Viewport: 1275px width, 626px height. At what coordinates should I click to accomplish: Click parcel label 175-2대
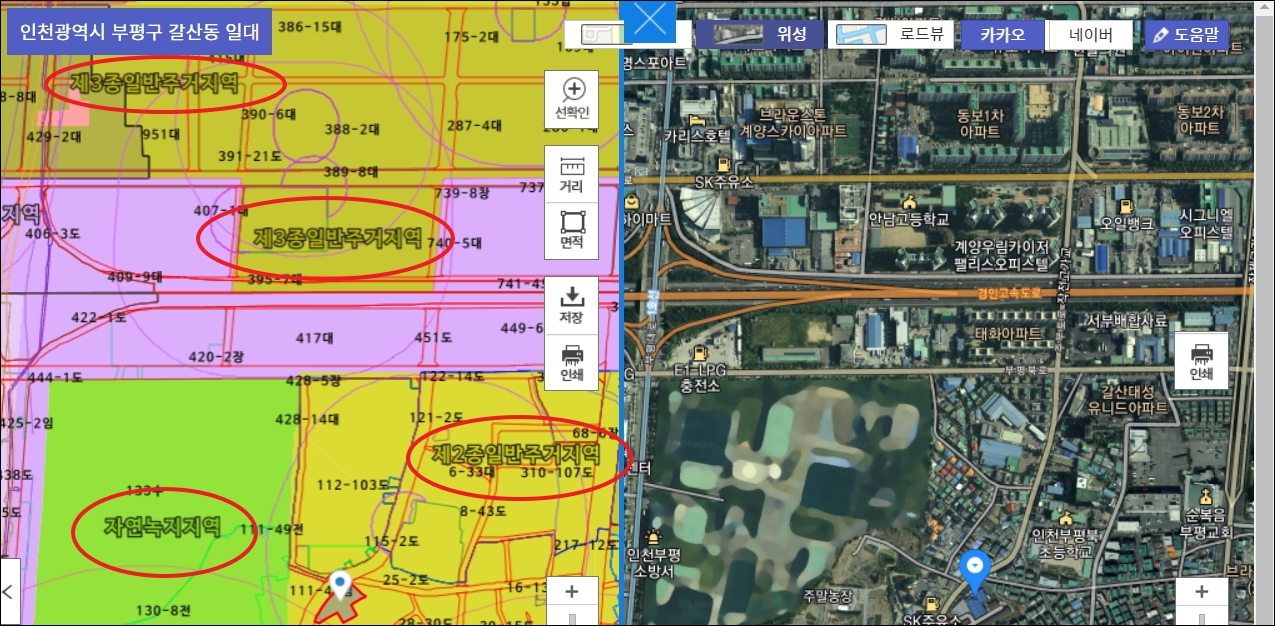point(471,36)
